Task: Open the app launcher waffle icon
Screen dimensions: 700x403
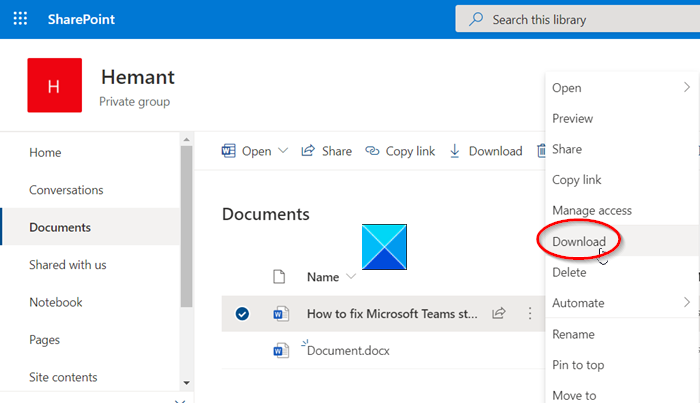Action: [x=20, y=19]
